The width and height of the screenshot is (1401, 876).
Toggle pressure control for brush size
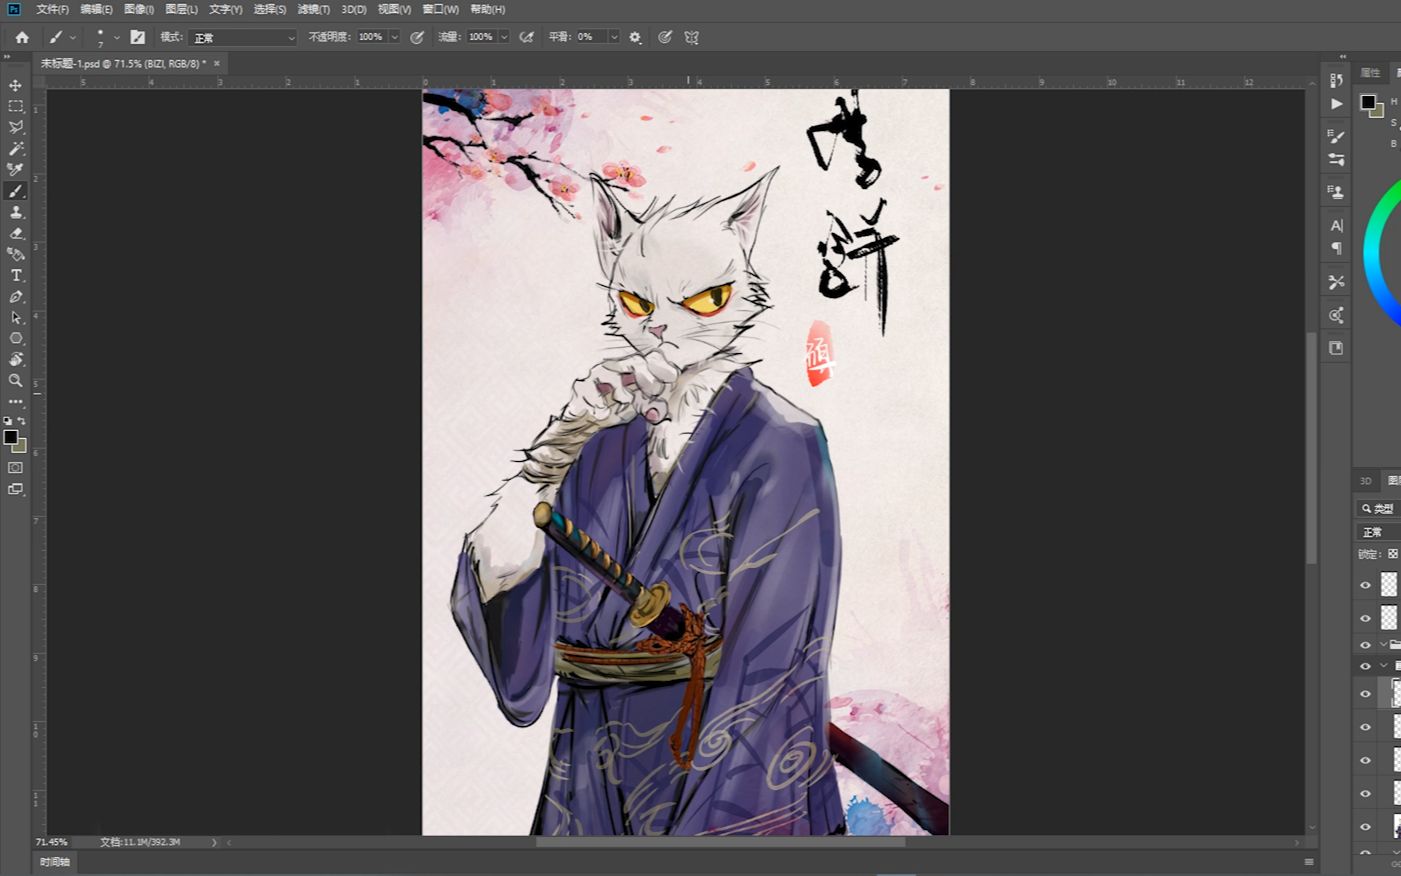665,37
